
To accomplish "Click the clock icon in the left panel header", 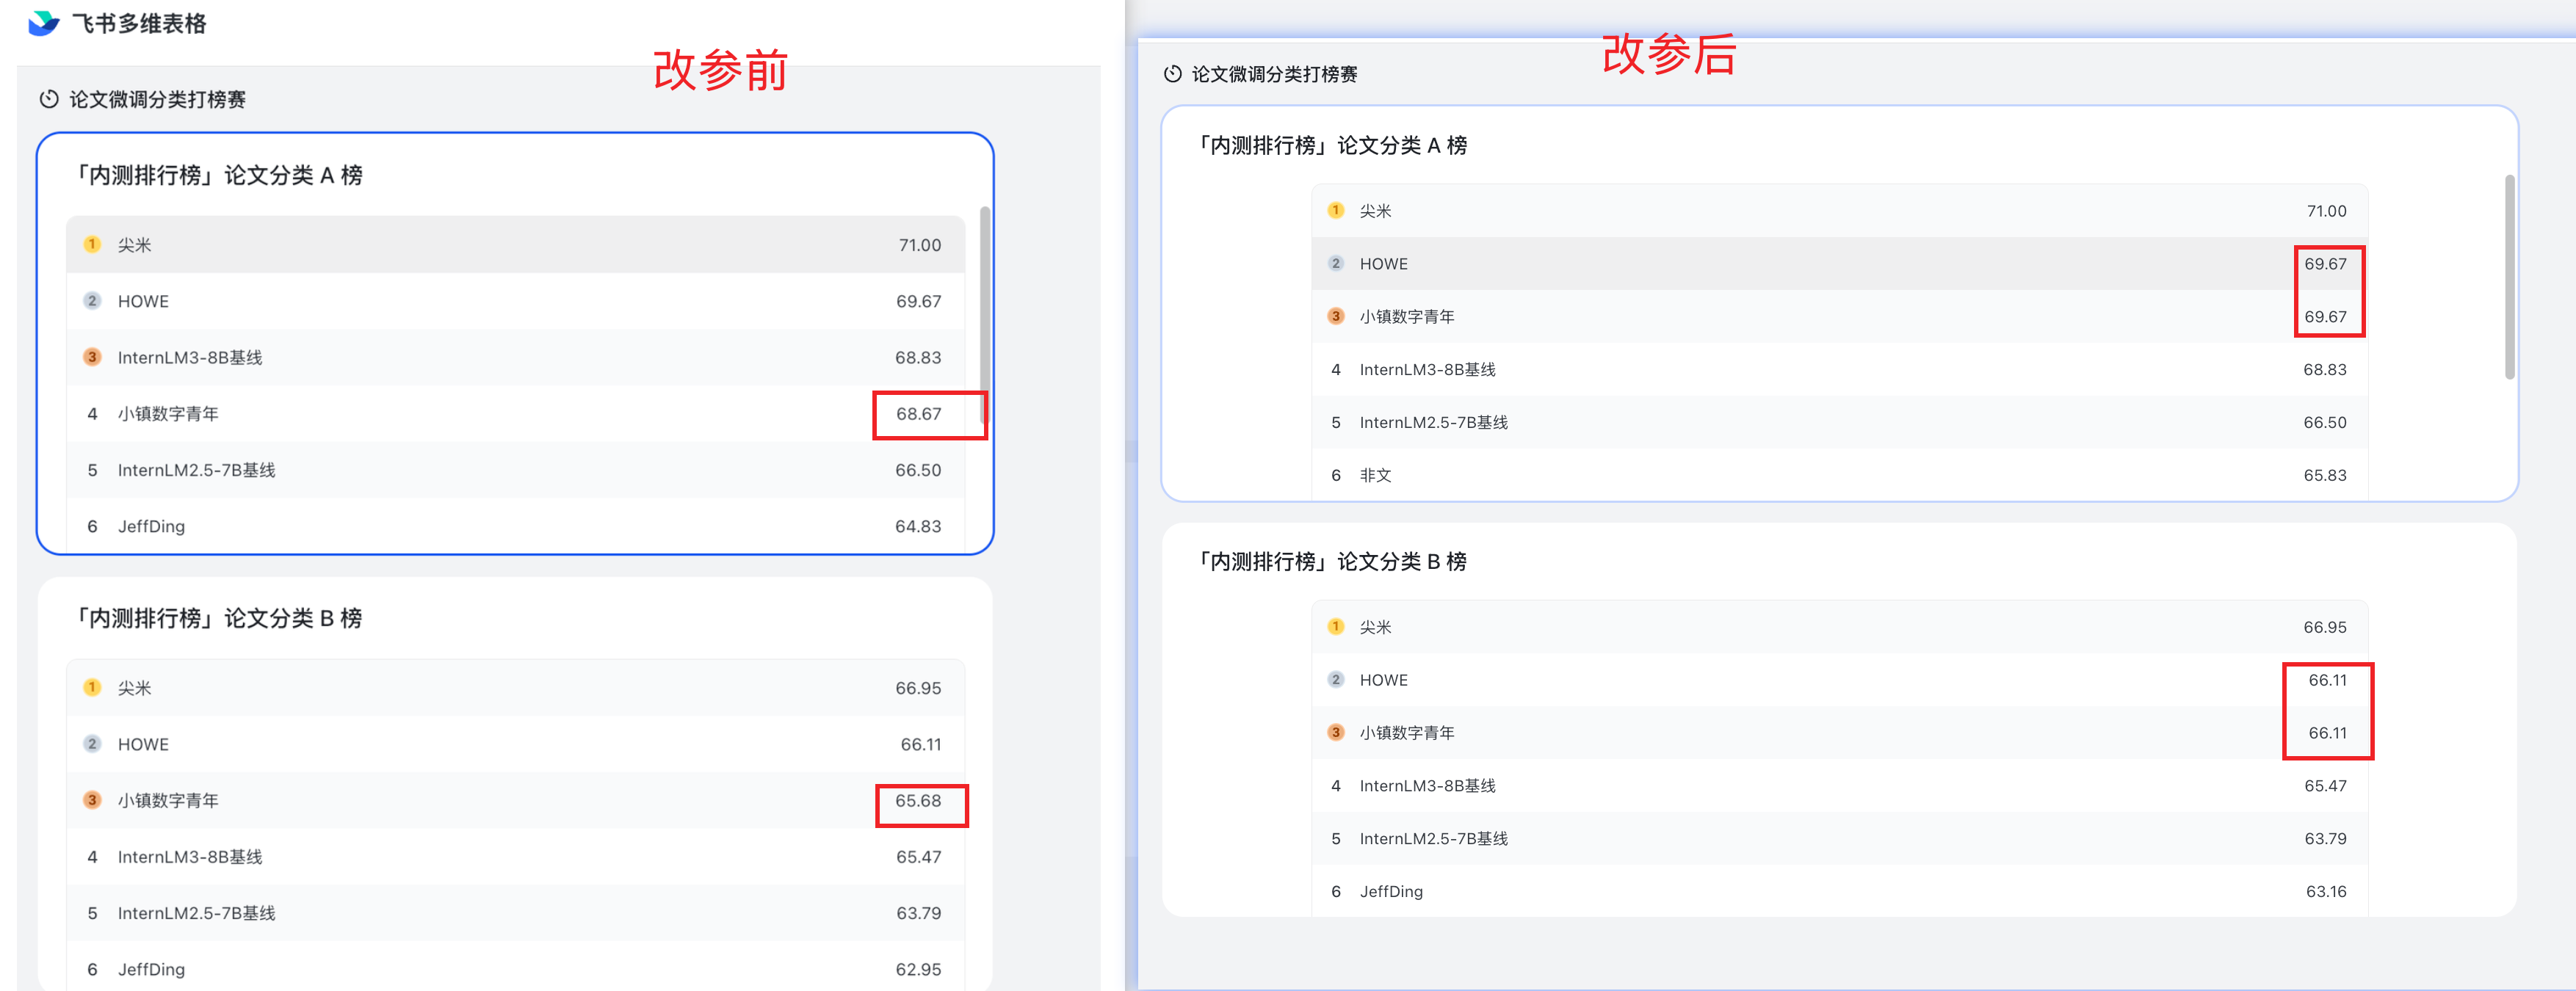I will pyautogui.click(x=48, y=99).
